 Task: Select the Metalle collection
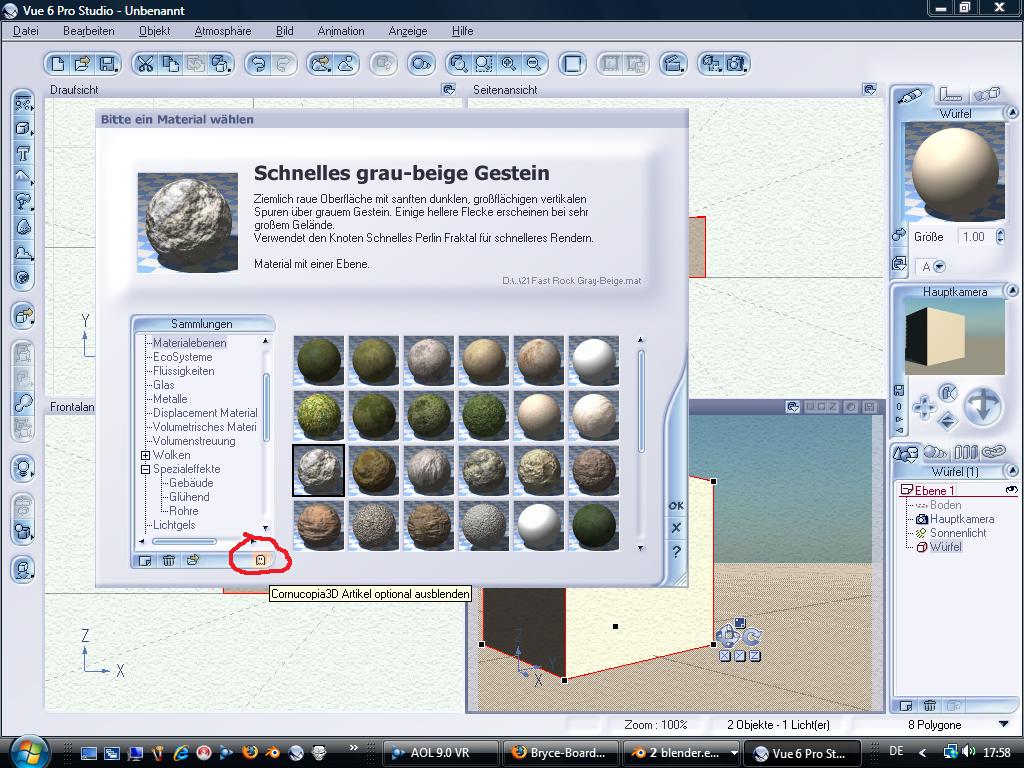170,399
